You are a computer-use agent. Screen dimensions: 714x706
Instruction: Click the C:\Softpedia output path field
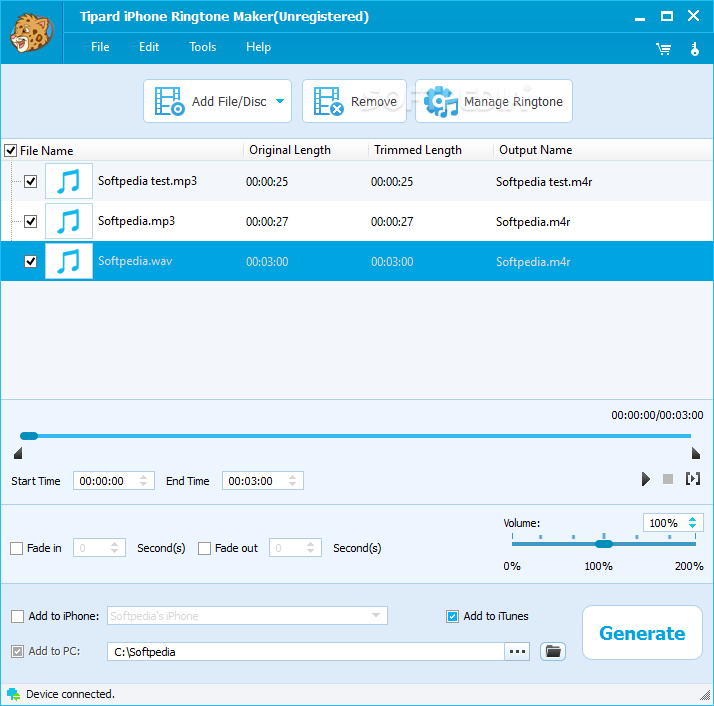(x=306, y=651)
